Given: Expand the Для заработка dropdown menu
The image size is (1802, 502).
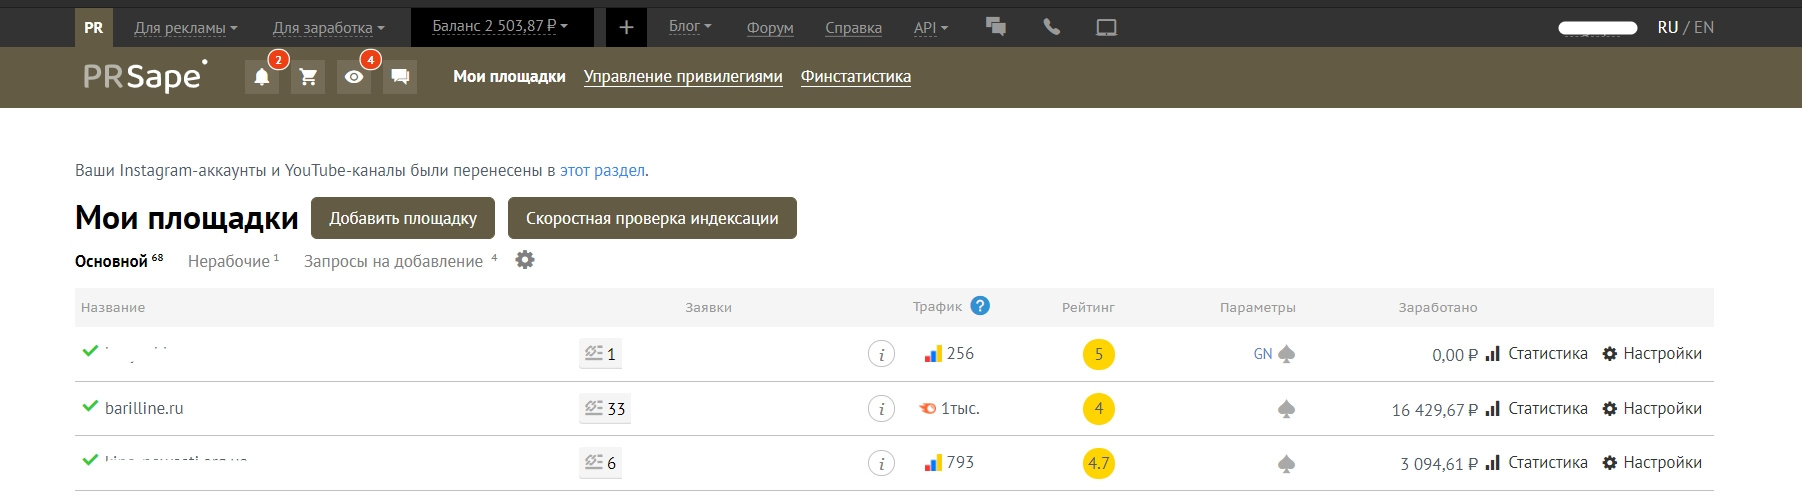Looking at the screenshot, I should (328, 28).
